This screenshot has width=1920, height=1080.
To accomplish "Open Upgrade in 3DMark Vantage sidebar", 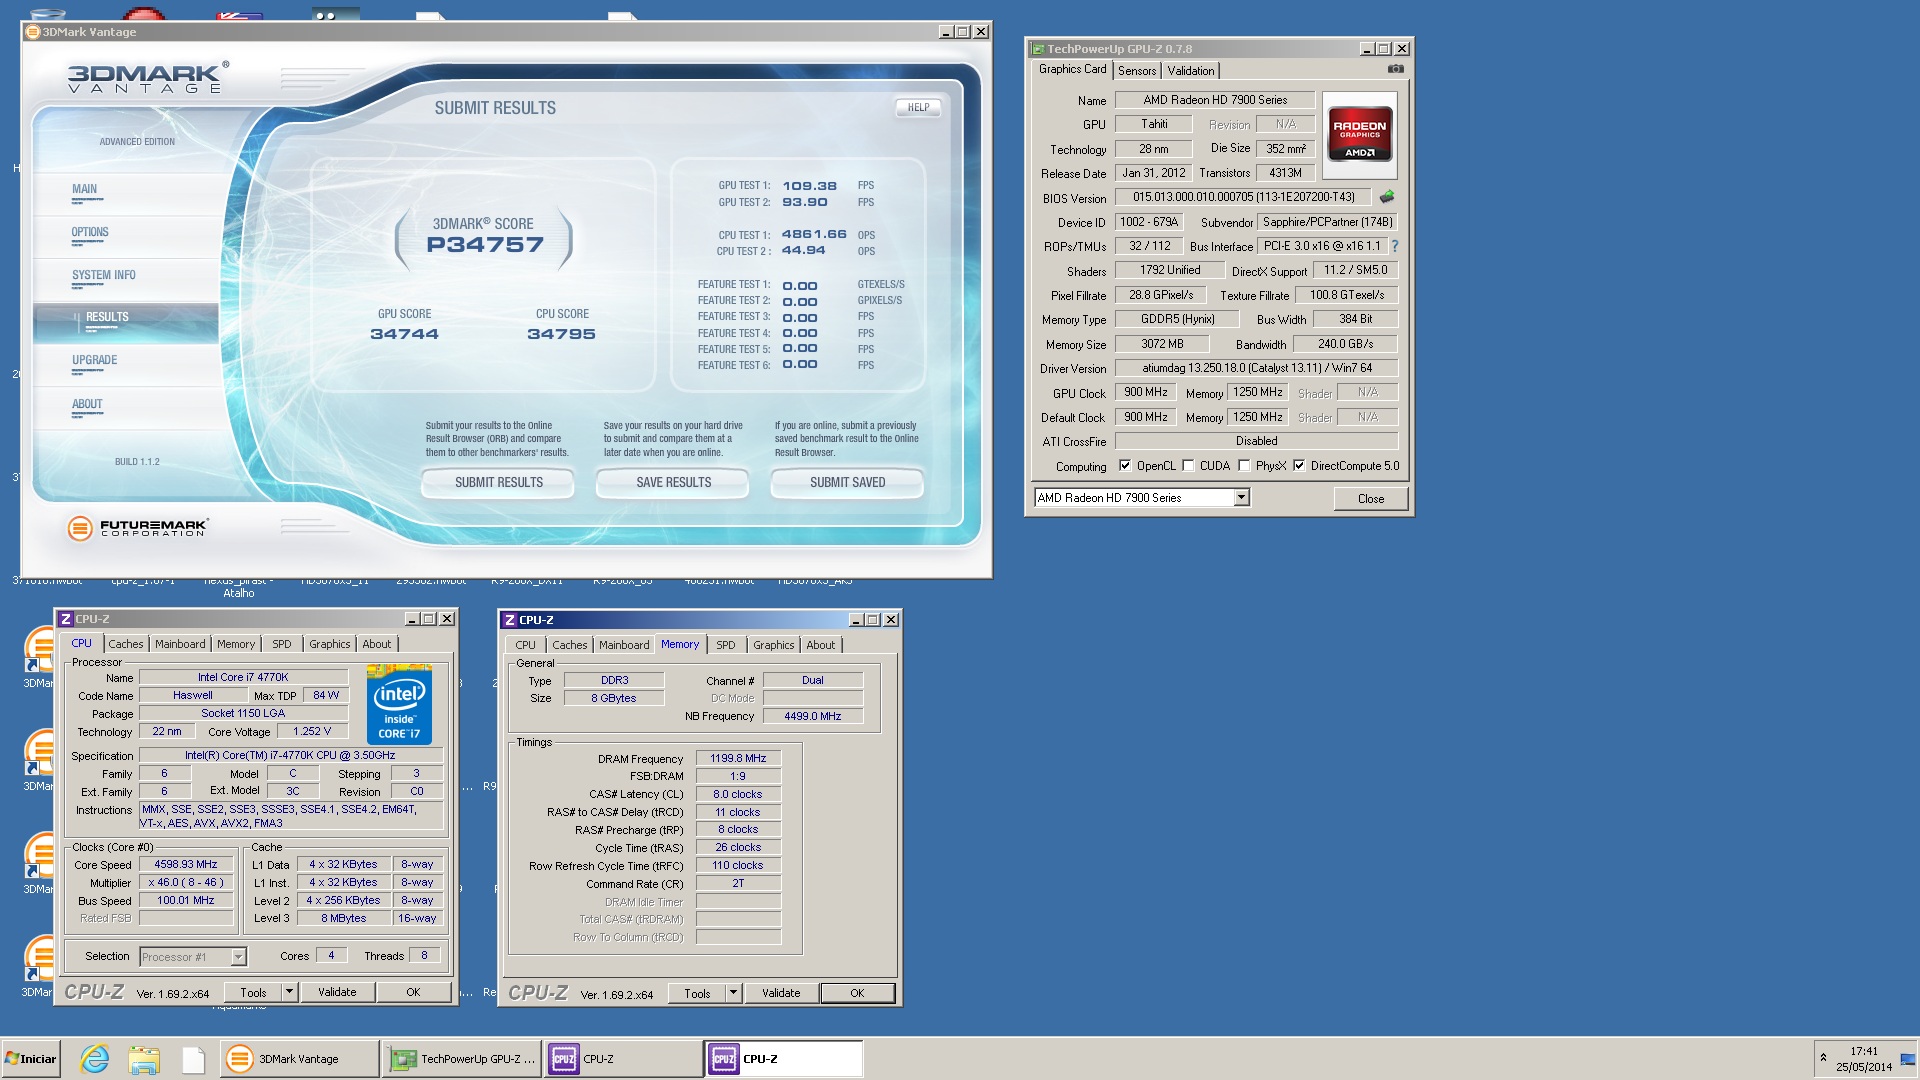I will click(x=95, y=360).
